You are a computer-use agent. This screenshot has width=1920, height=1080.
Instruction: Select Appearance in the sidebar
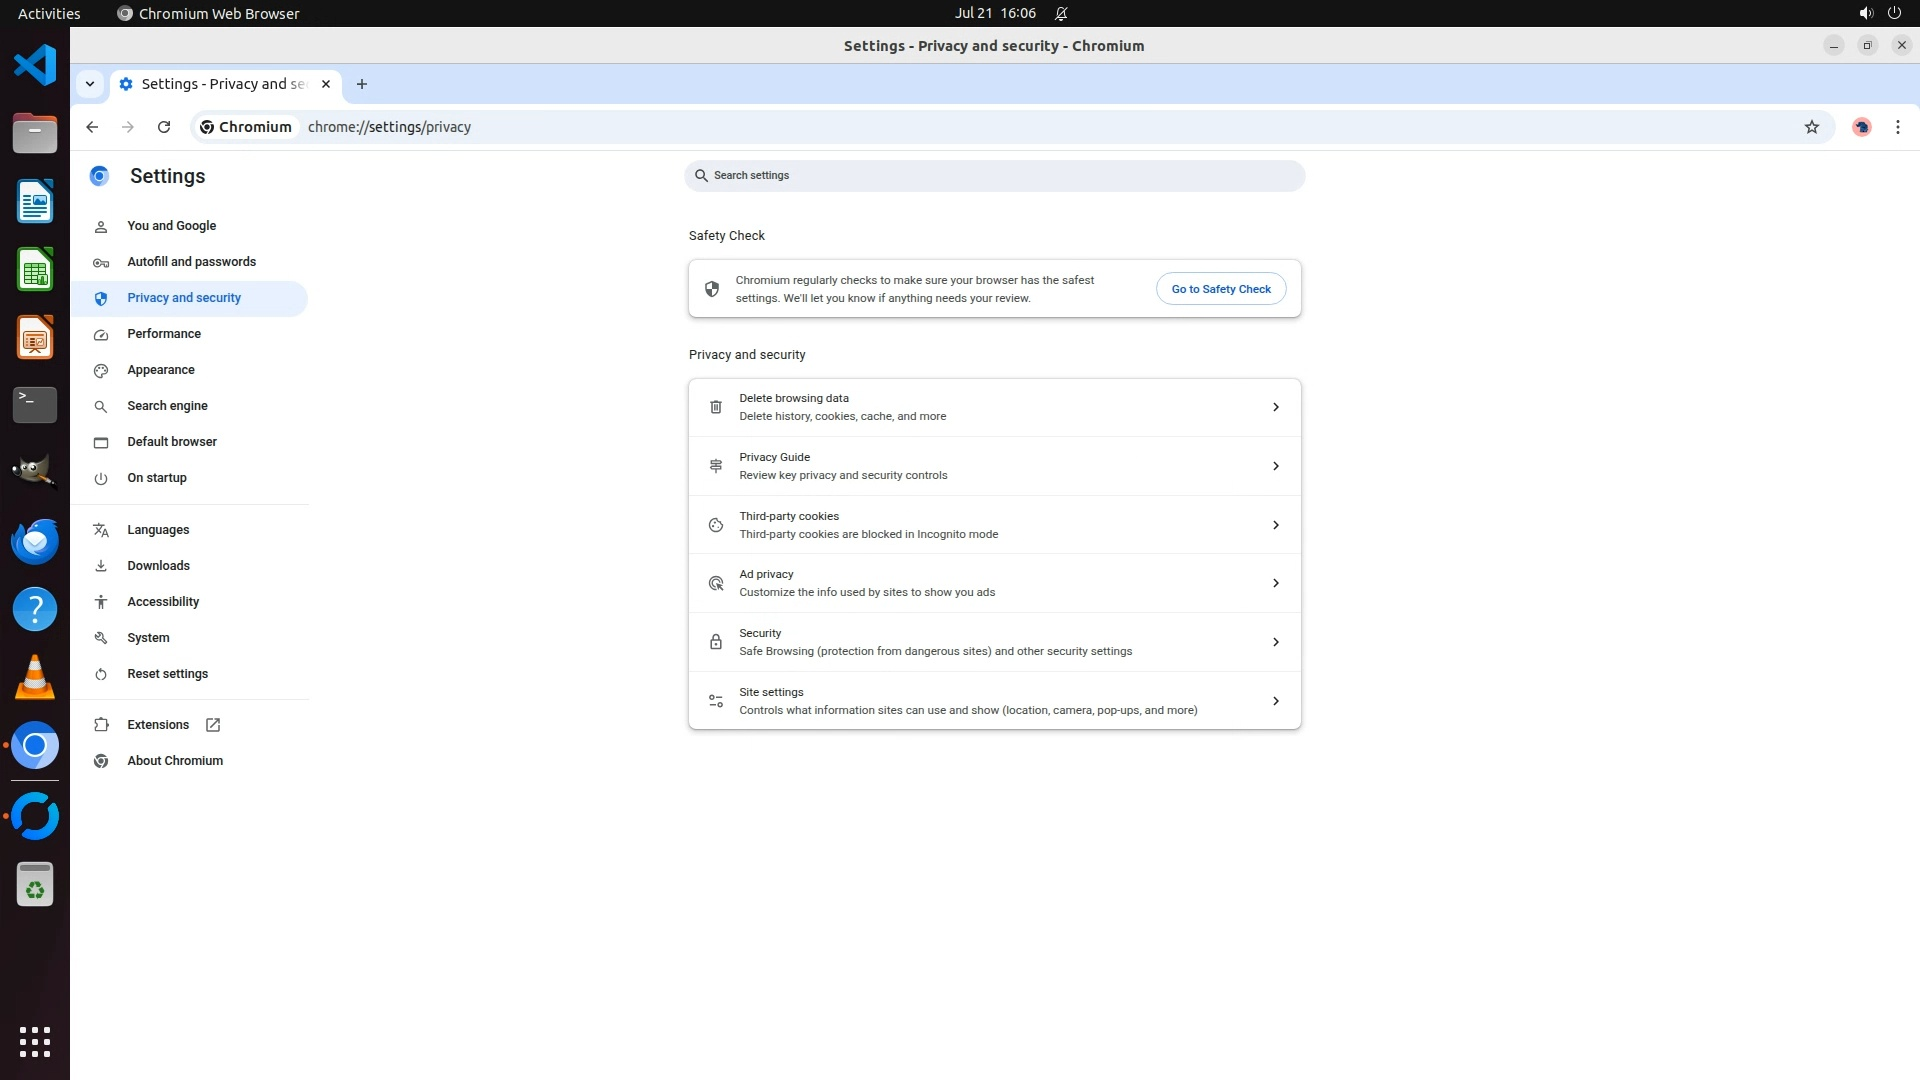click(161, 370)
